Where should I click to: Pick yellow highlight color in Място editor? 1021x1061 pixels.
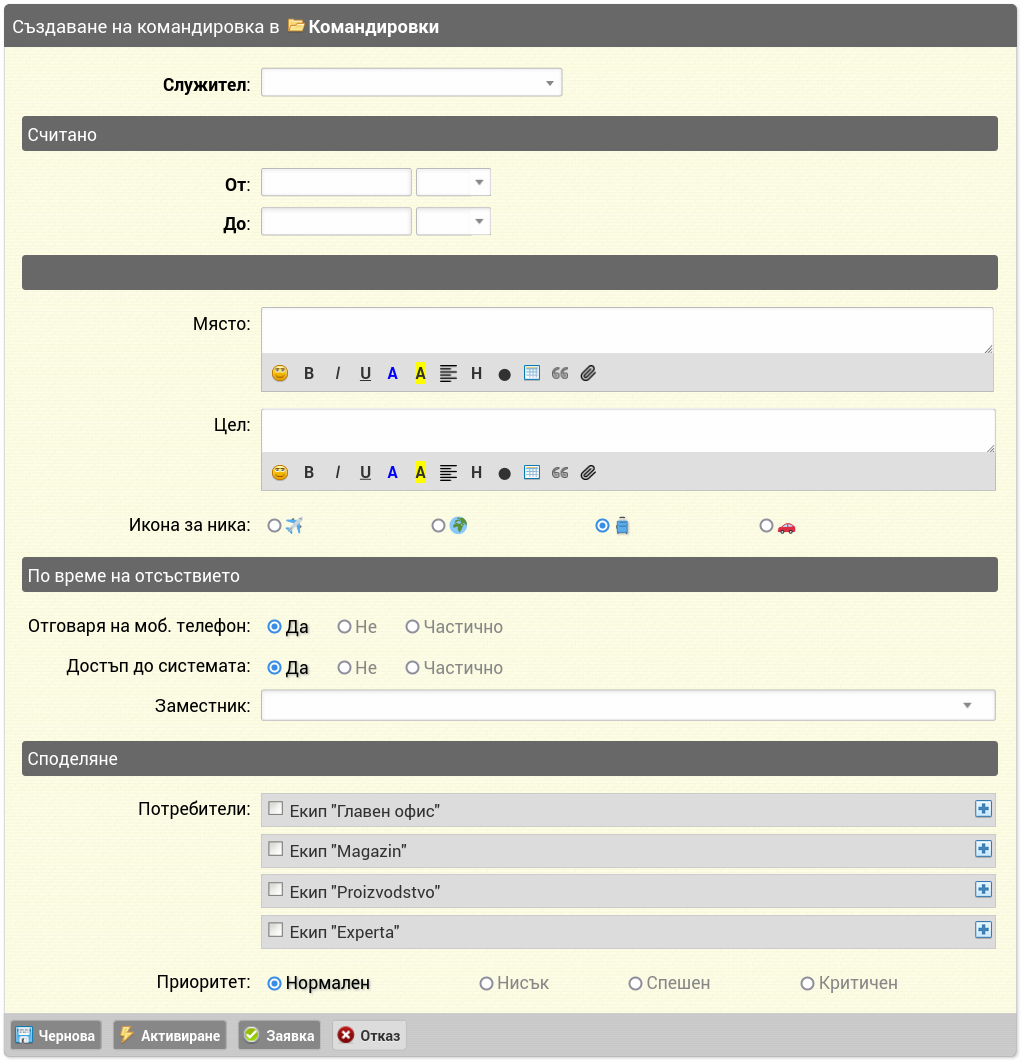click(420, 374)
